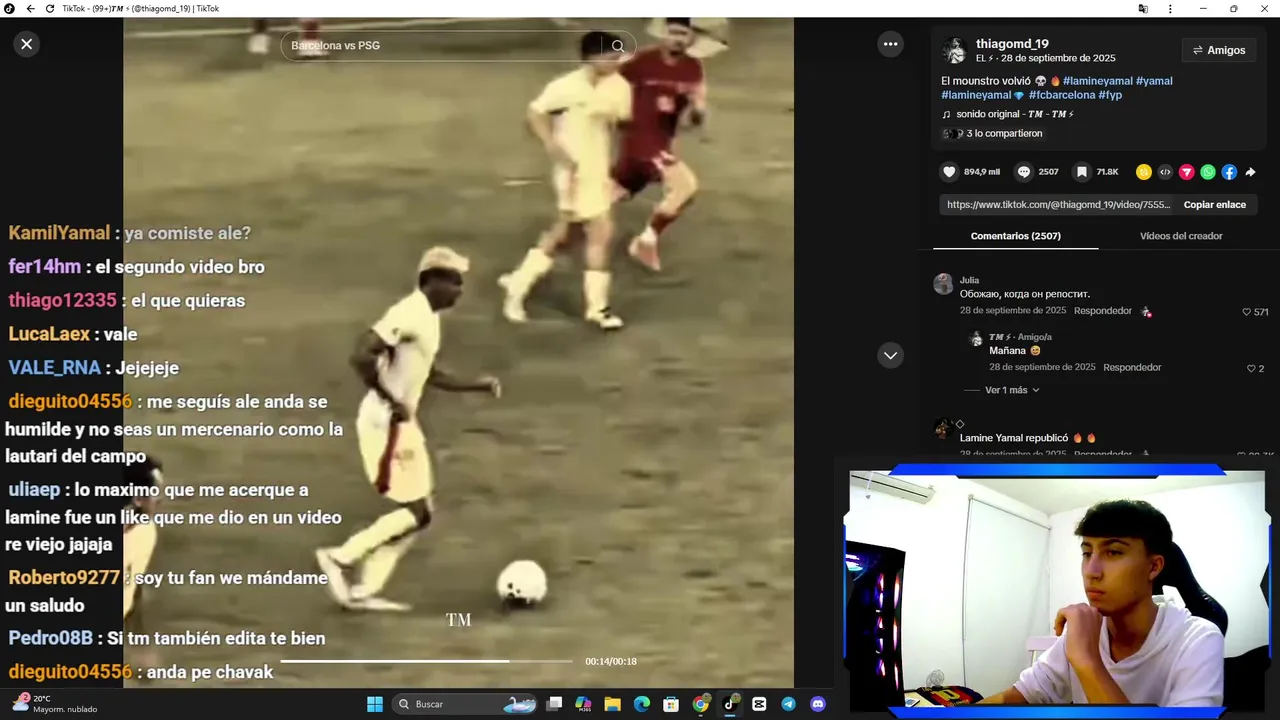Repost the video using yellow icon
This screenshot has height=720, width=1280.
[x=1144, y=172]
